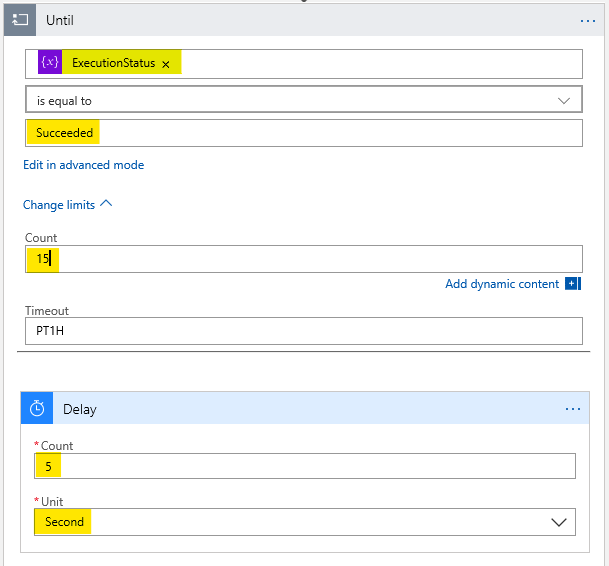The image size is (609, 566).
Task: Click the Edit in advanced mode link
Action: click(x=84, y=165)
